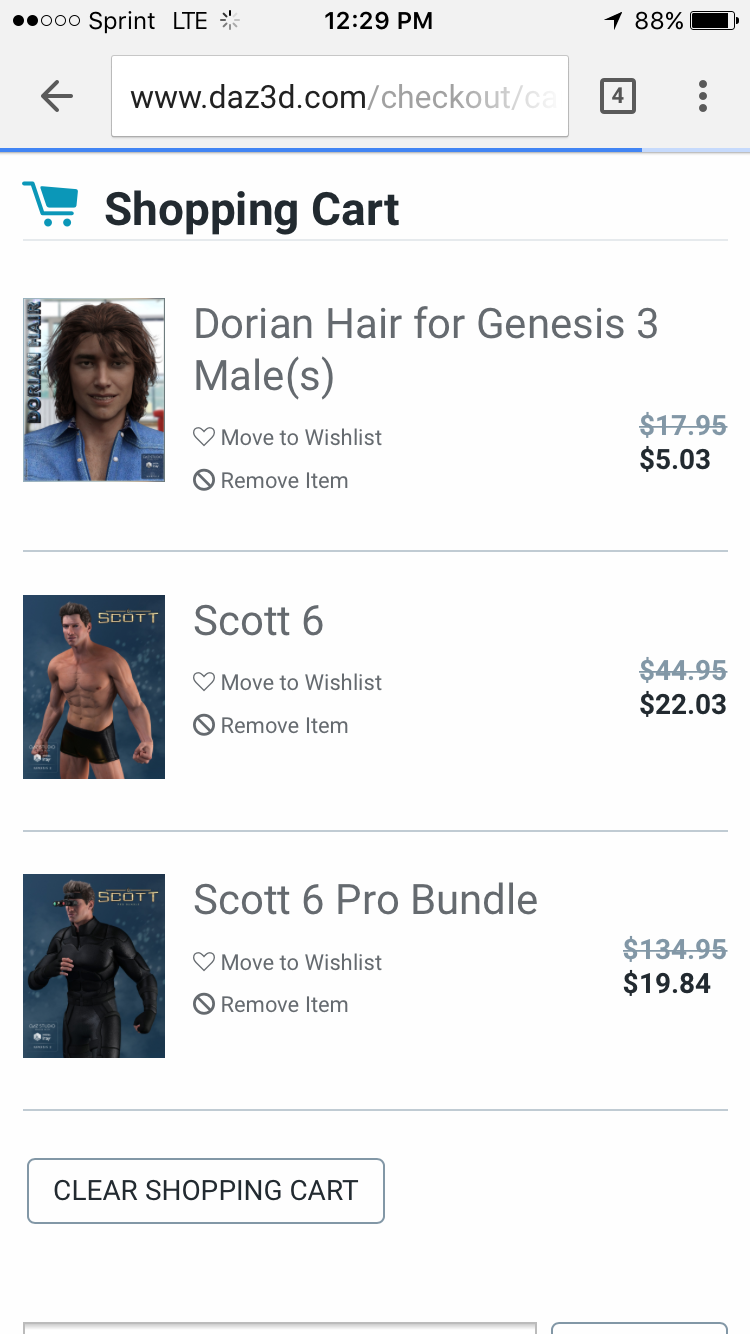Open Dorian Hair product thumbnail
Image resolution: width=750 pixels, height=1334 pixels.
tap(94, 390)
